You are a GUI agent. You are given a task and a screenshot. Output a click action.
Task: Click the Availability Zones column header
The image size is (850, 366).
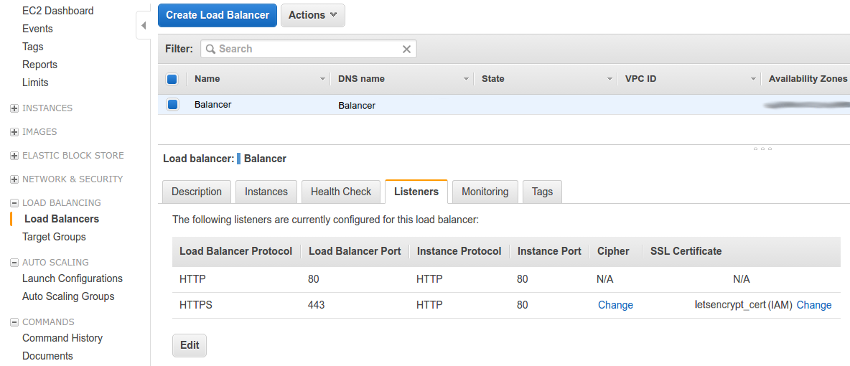808,79
